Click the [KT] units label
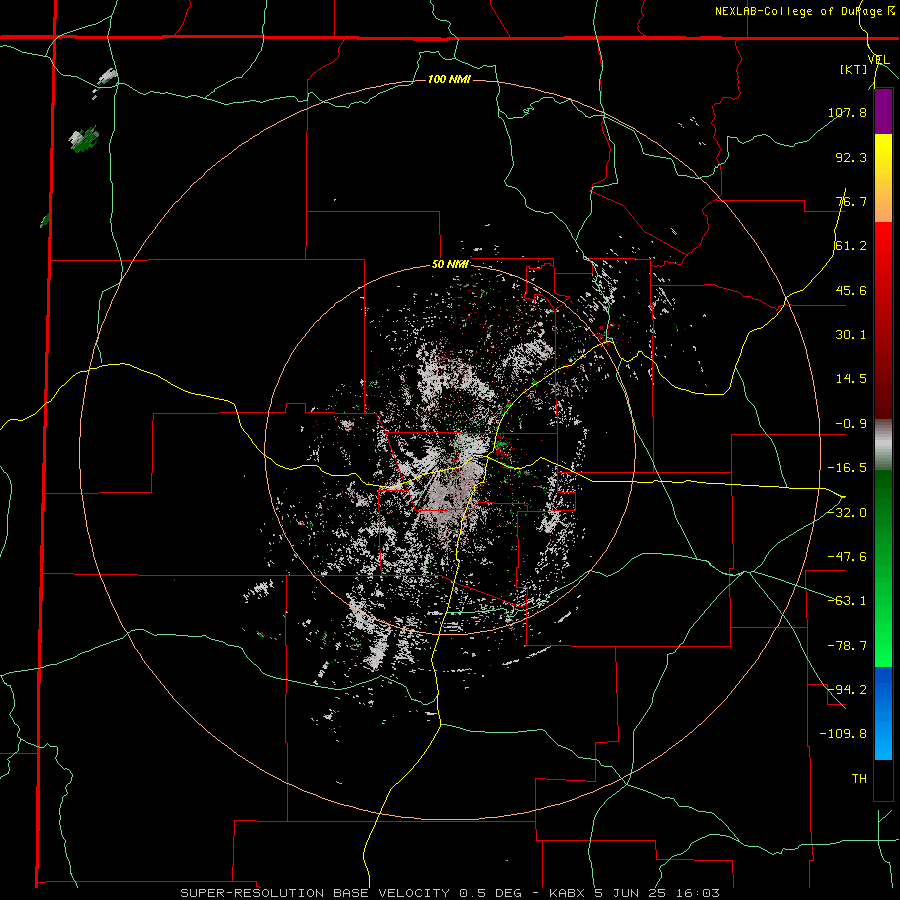 (x=853, y=69)
